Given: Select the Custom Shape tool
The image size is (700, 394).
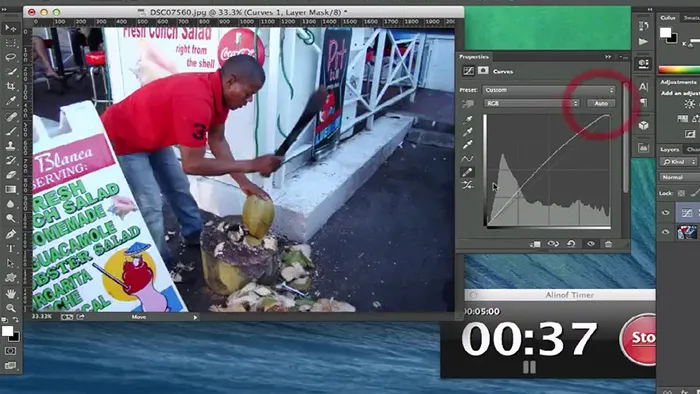Looking at the screenshot, I should pos(10,278).
